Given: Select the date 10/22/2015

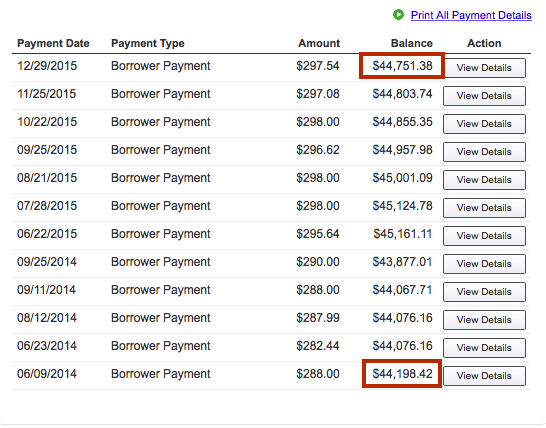Looking at the screenshot, I should [x=47, y=122].
